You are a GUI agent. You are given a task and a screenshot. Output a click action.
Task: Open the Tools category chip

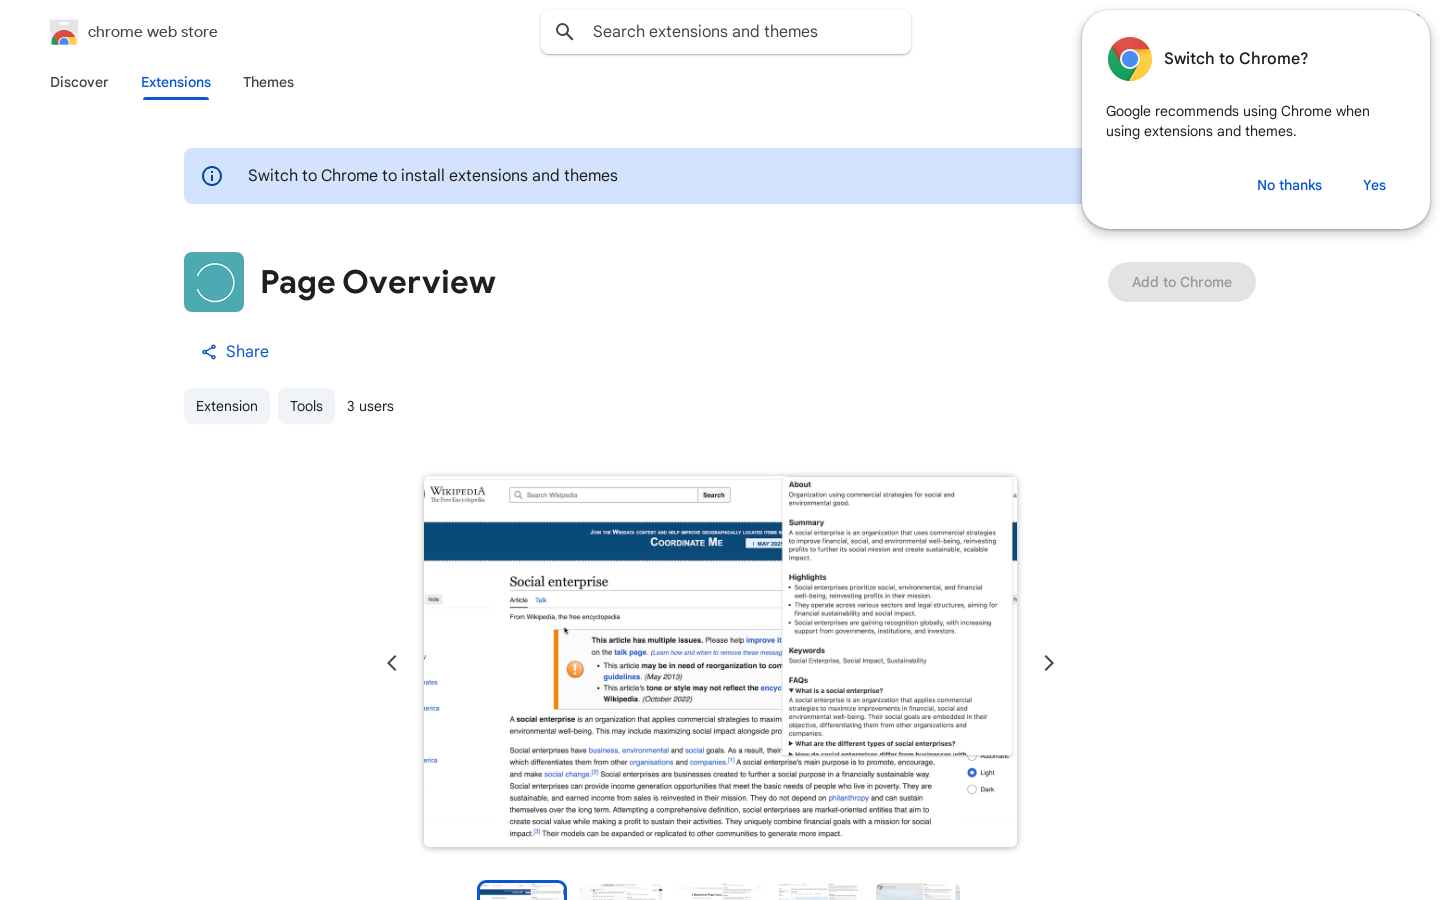click(306, 406)
